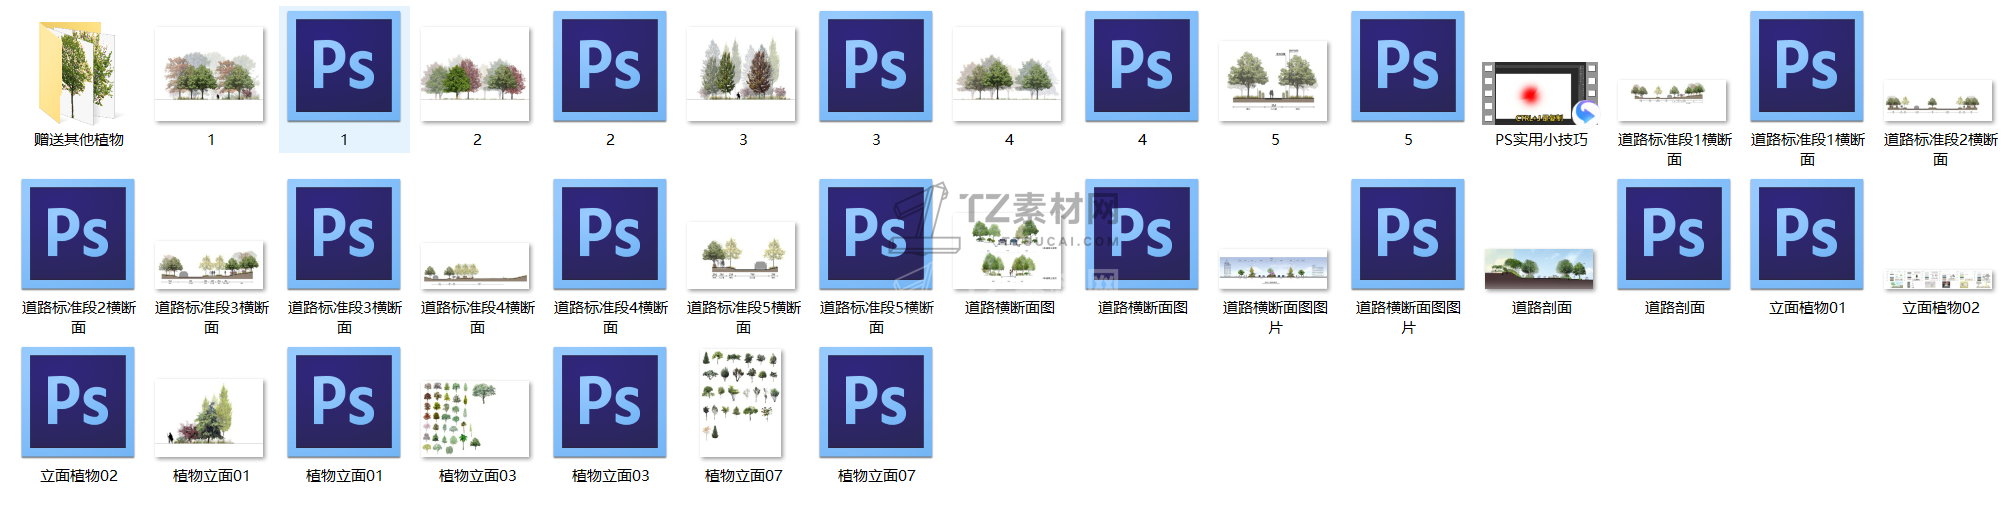The width and height of the screenshot is (2007, 517).
Task: Open the 赠送其他植物 folder icon
Action: 78,73
